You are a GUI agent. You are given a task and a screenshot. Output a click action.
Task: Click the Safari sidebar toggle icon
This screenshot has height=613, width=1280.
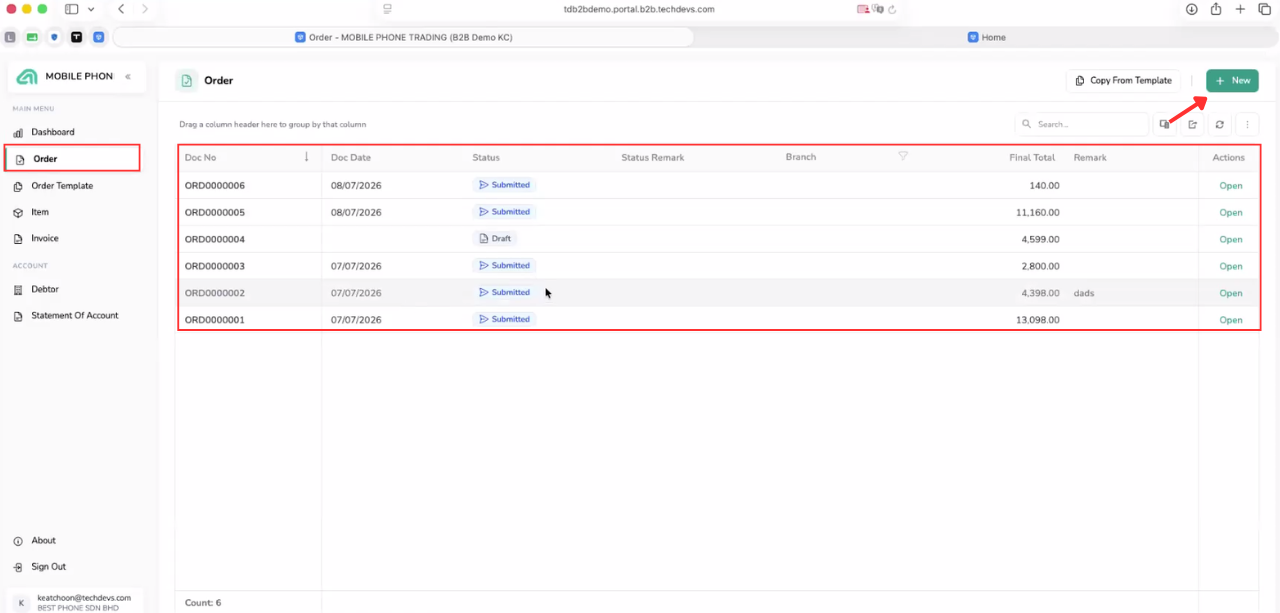point(72,9)
